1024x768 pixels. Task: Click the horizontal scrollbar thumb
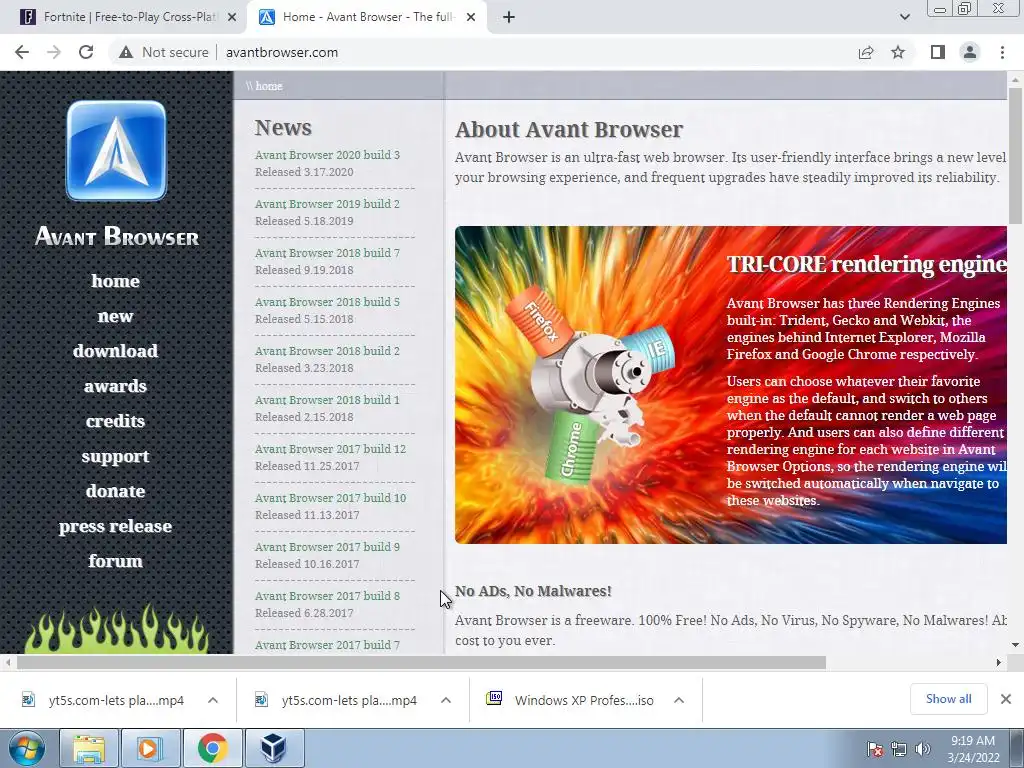(x=421, y=663)
